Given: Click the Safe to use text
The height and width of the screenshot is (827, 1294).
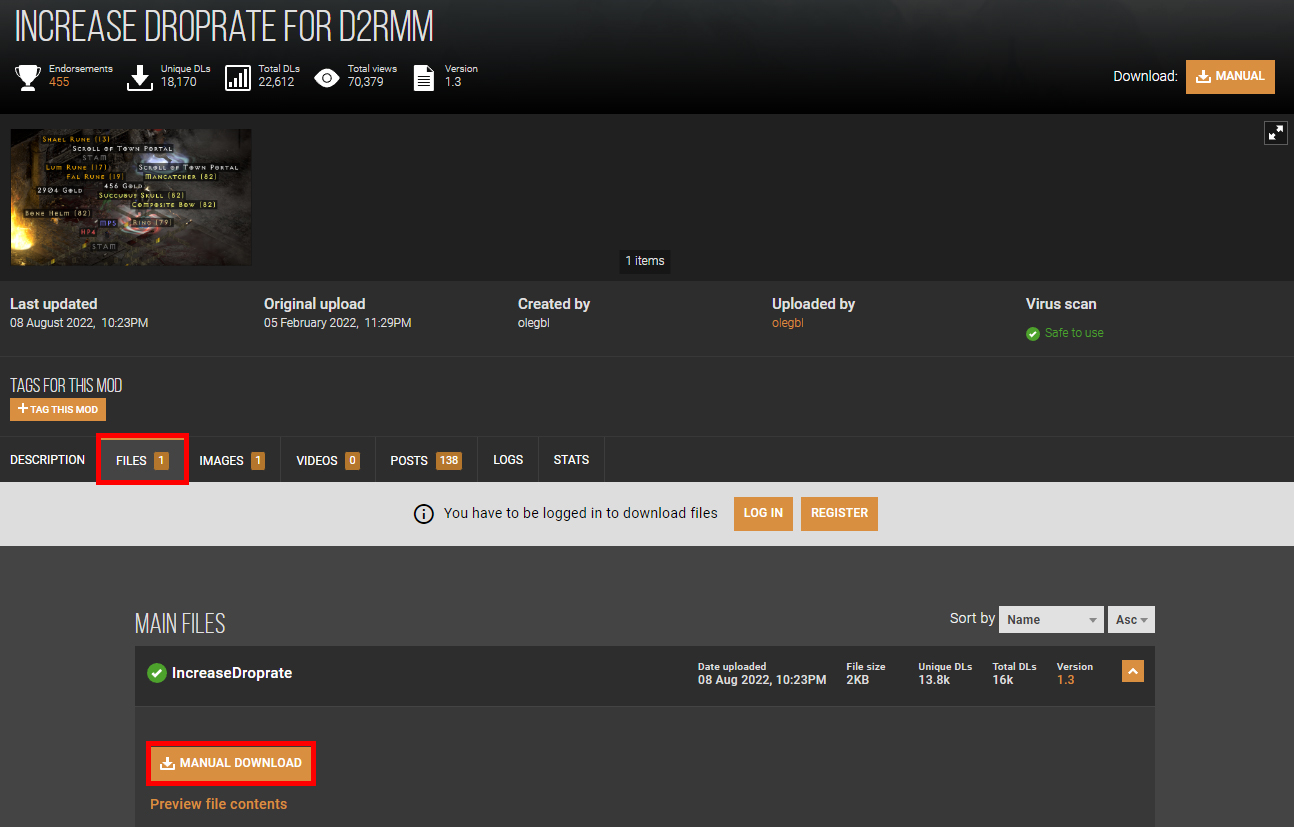Looking at the screenshot, I should click(x=1074, y=333).
